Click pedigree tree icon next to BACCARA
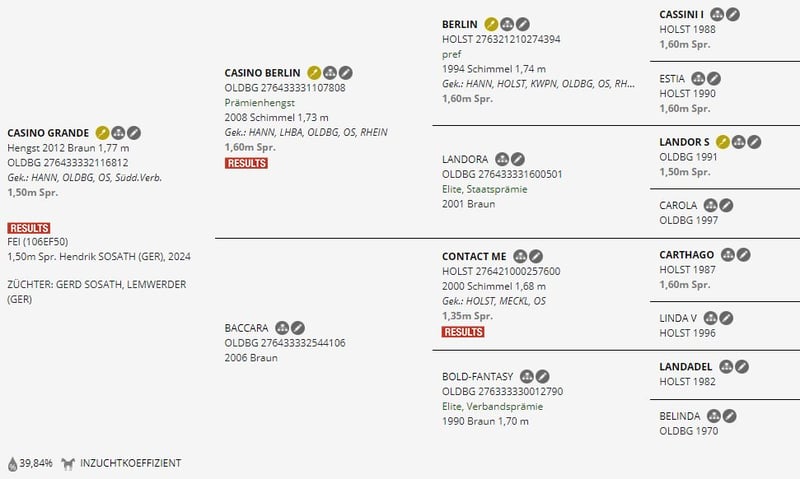 (282, 327)
